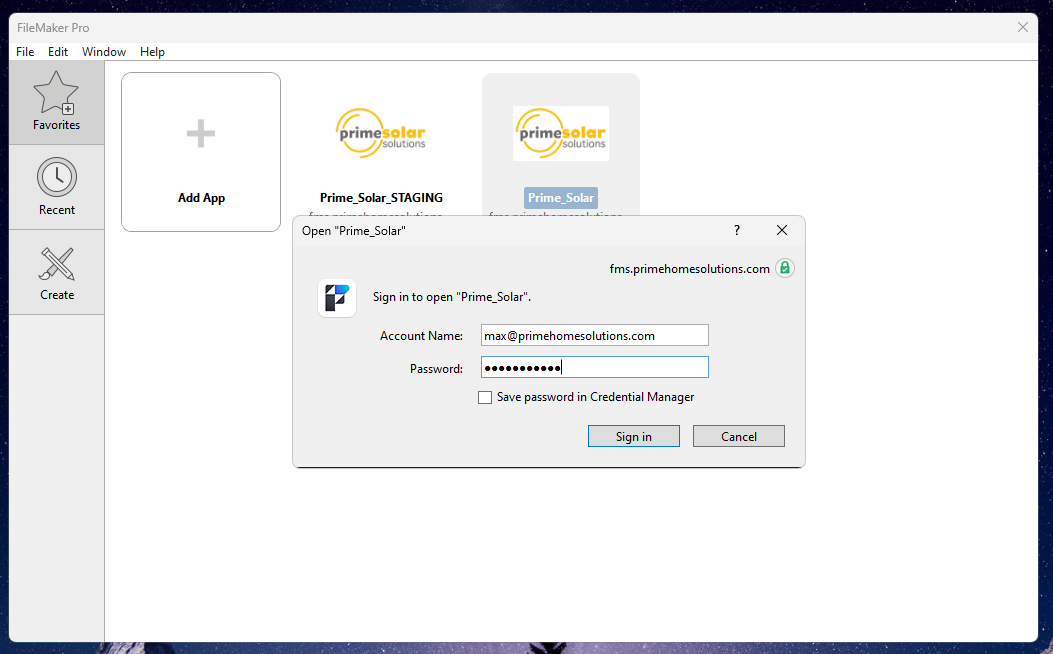This screenshot has width=1053, height=654.
Task: Close the FileMaker Pro window
Action: [x=1023, y=27]
